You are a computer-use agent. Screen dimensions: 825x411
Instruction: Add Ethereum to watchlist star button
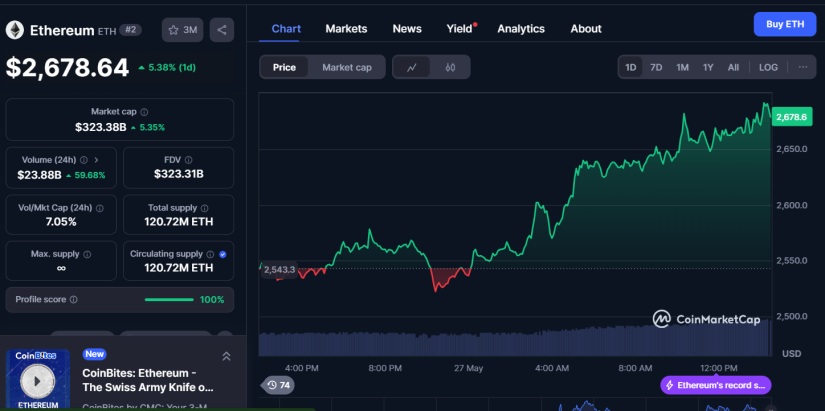point(183,30)
